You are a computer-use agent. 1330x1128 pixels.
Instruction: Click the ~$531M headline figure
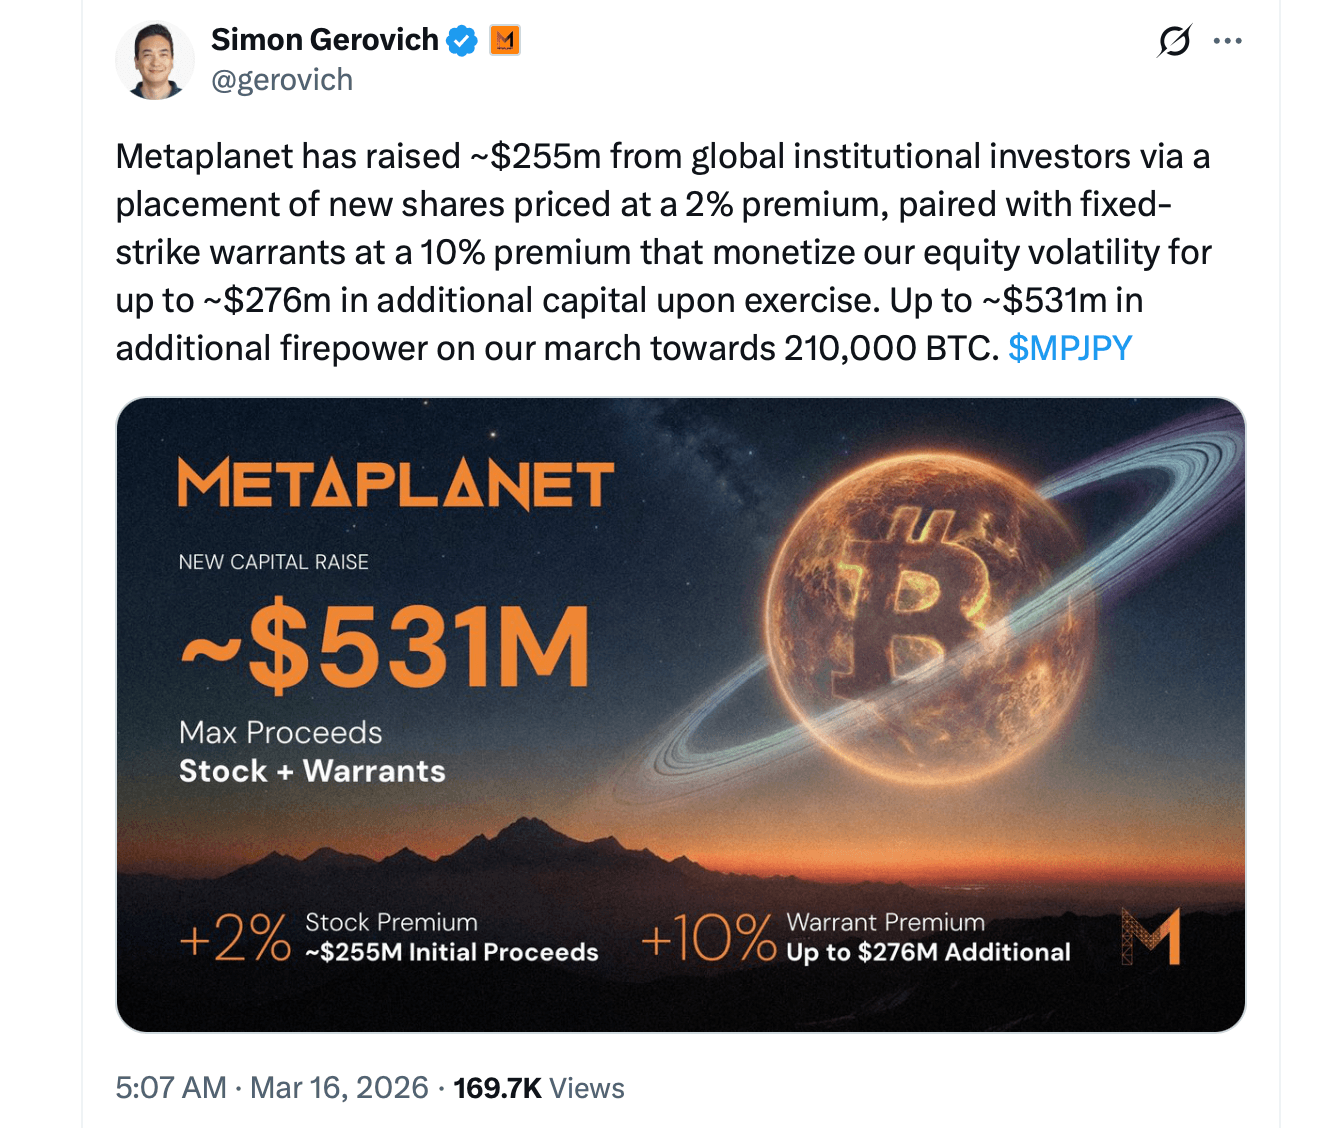(x=386, y=648)
